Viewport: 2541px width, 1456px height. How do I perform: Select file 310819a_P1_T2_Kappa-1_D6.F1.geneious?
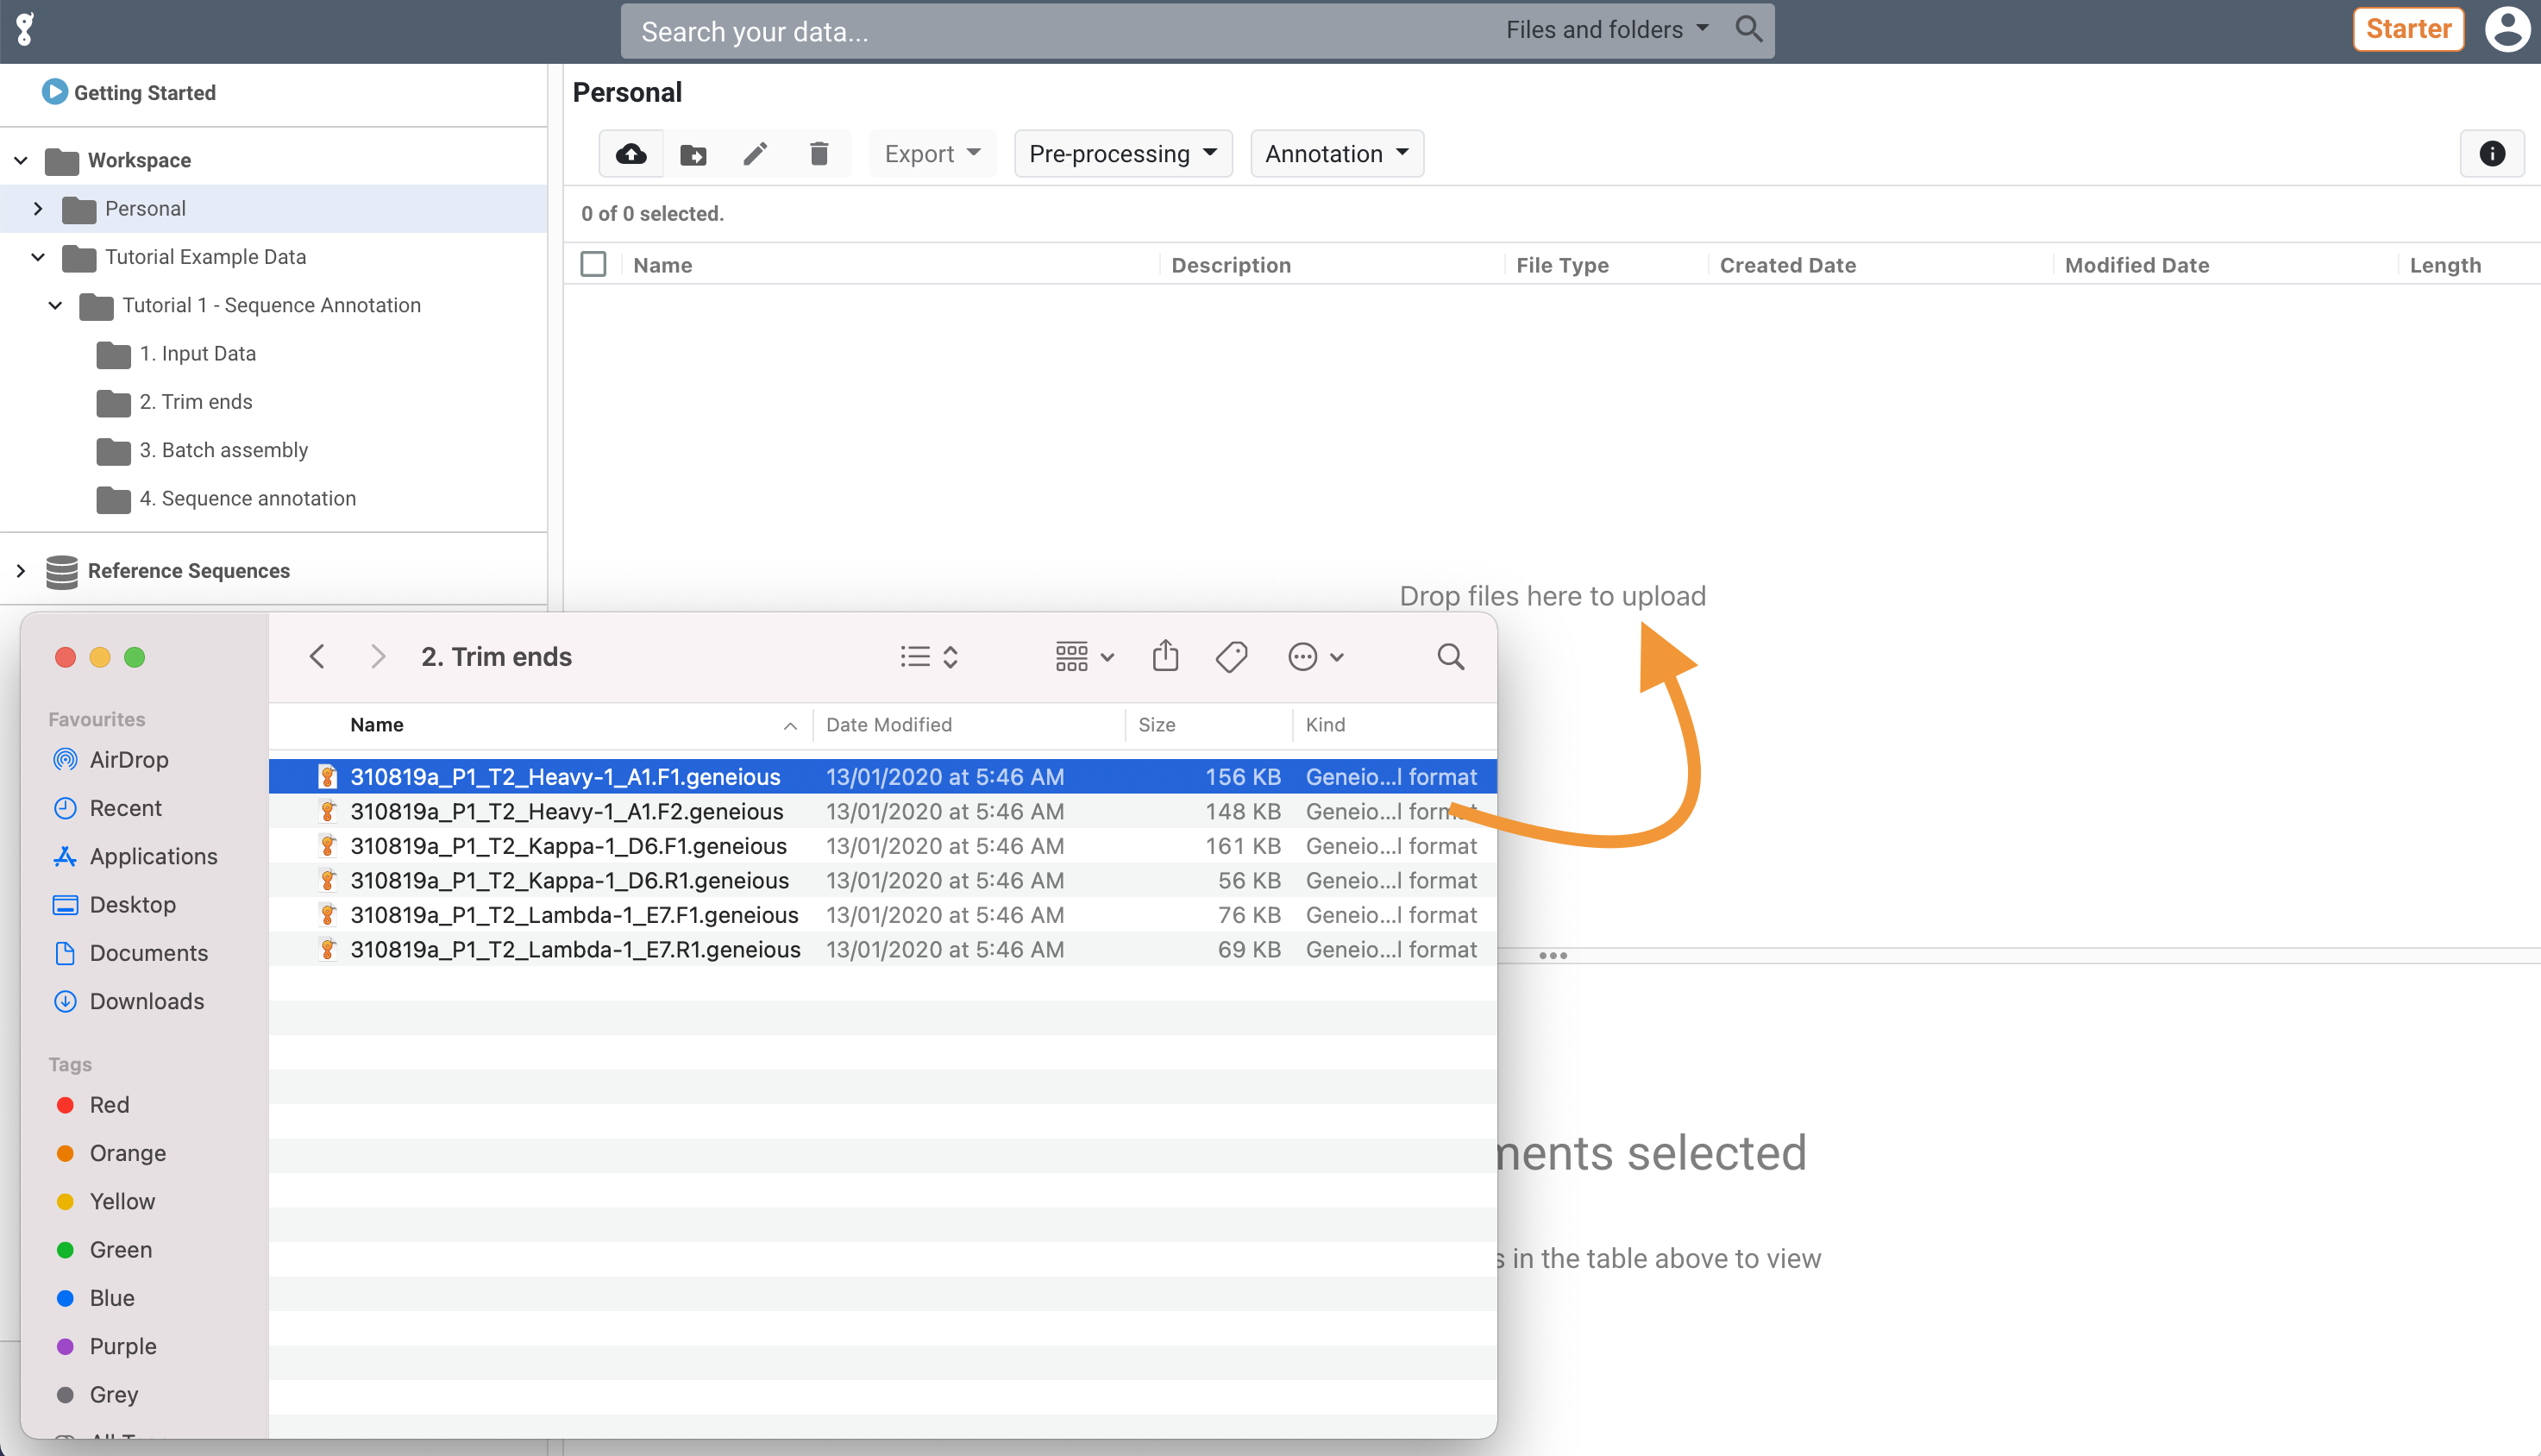[882, 846]
